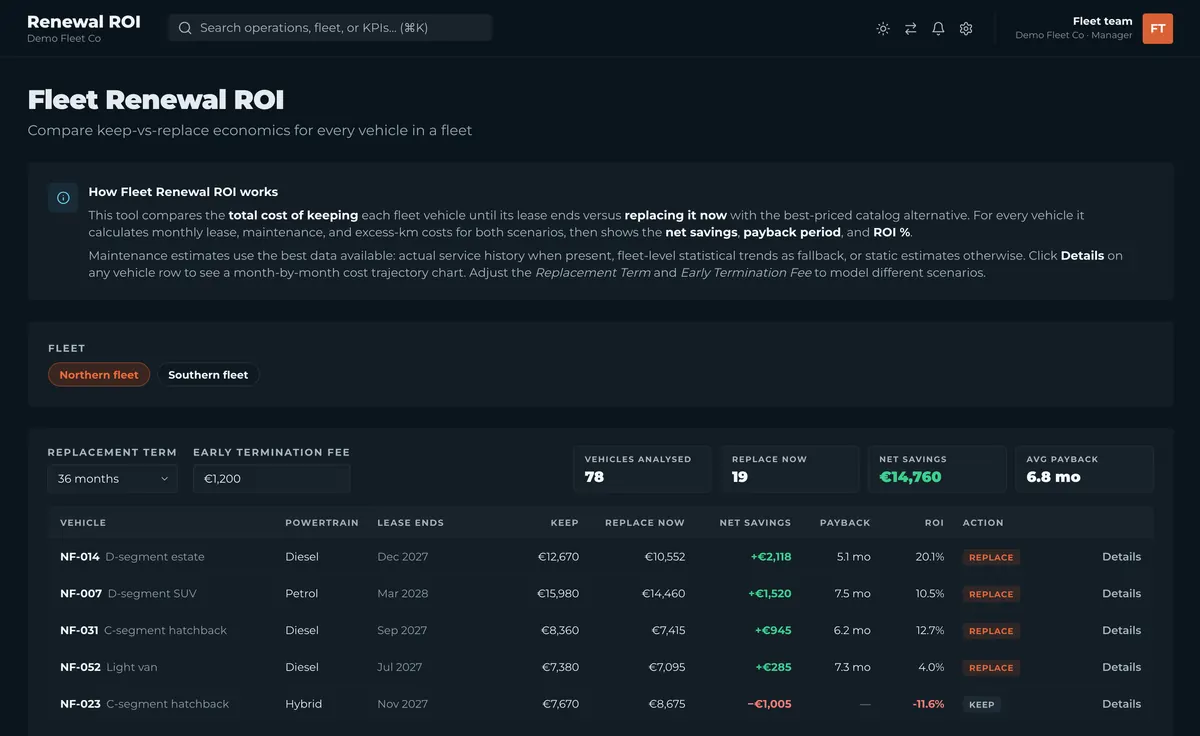Click the Replace Now 19 card
This screenshot has width=1200, height=736.
[x=790, y=469]
